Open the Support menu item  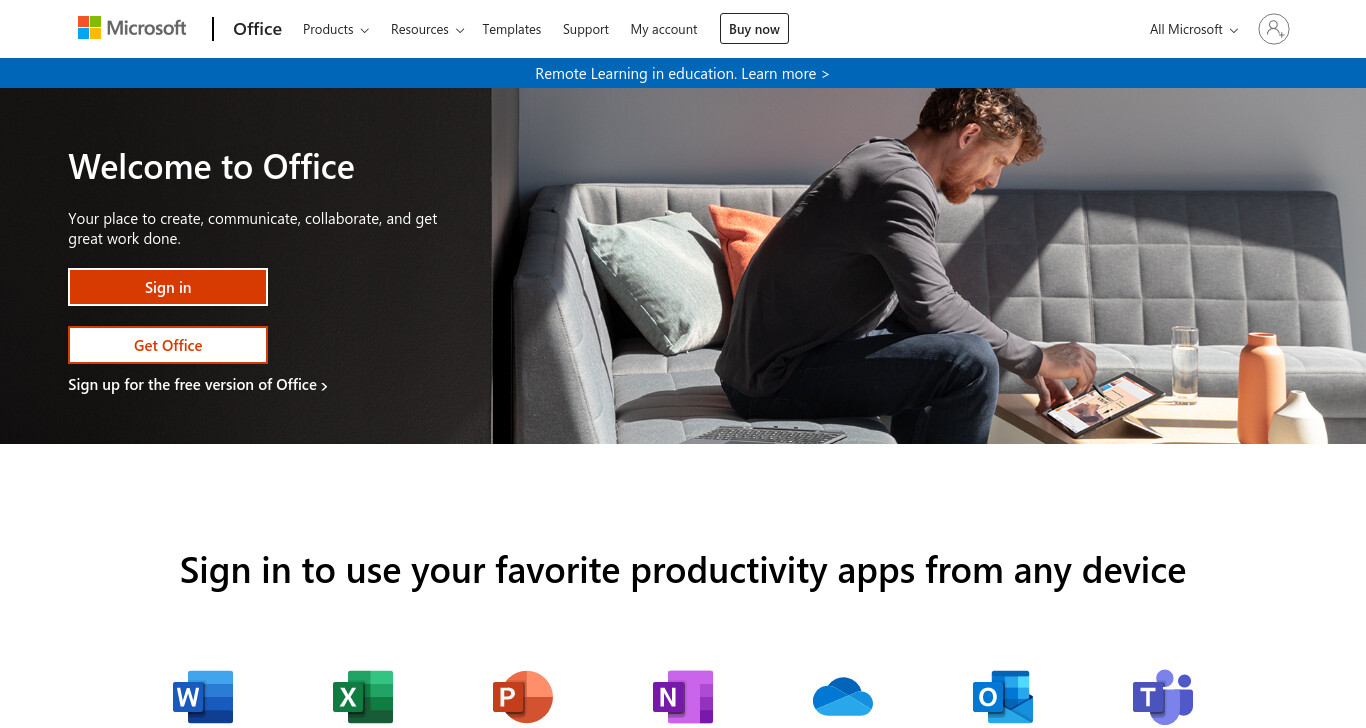click(586, 29)
